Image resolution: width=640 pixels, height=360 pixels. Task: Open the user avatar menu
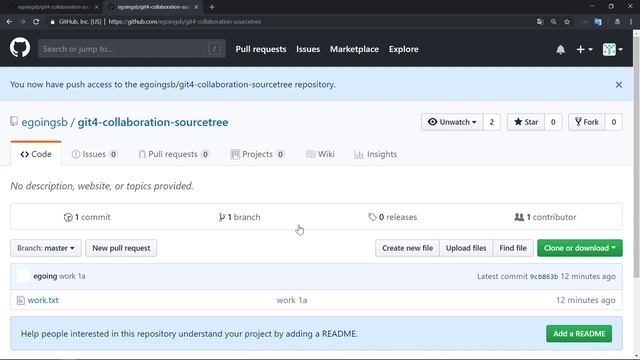612,49
